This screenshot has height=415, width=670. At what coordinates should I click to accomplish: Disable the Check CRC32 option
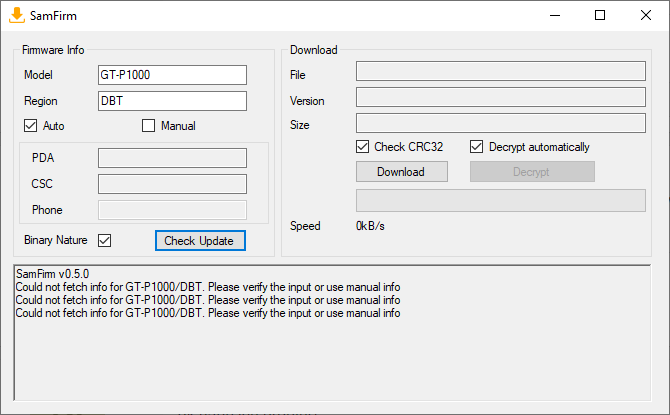pyautogui.click(x=362, y=147)
